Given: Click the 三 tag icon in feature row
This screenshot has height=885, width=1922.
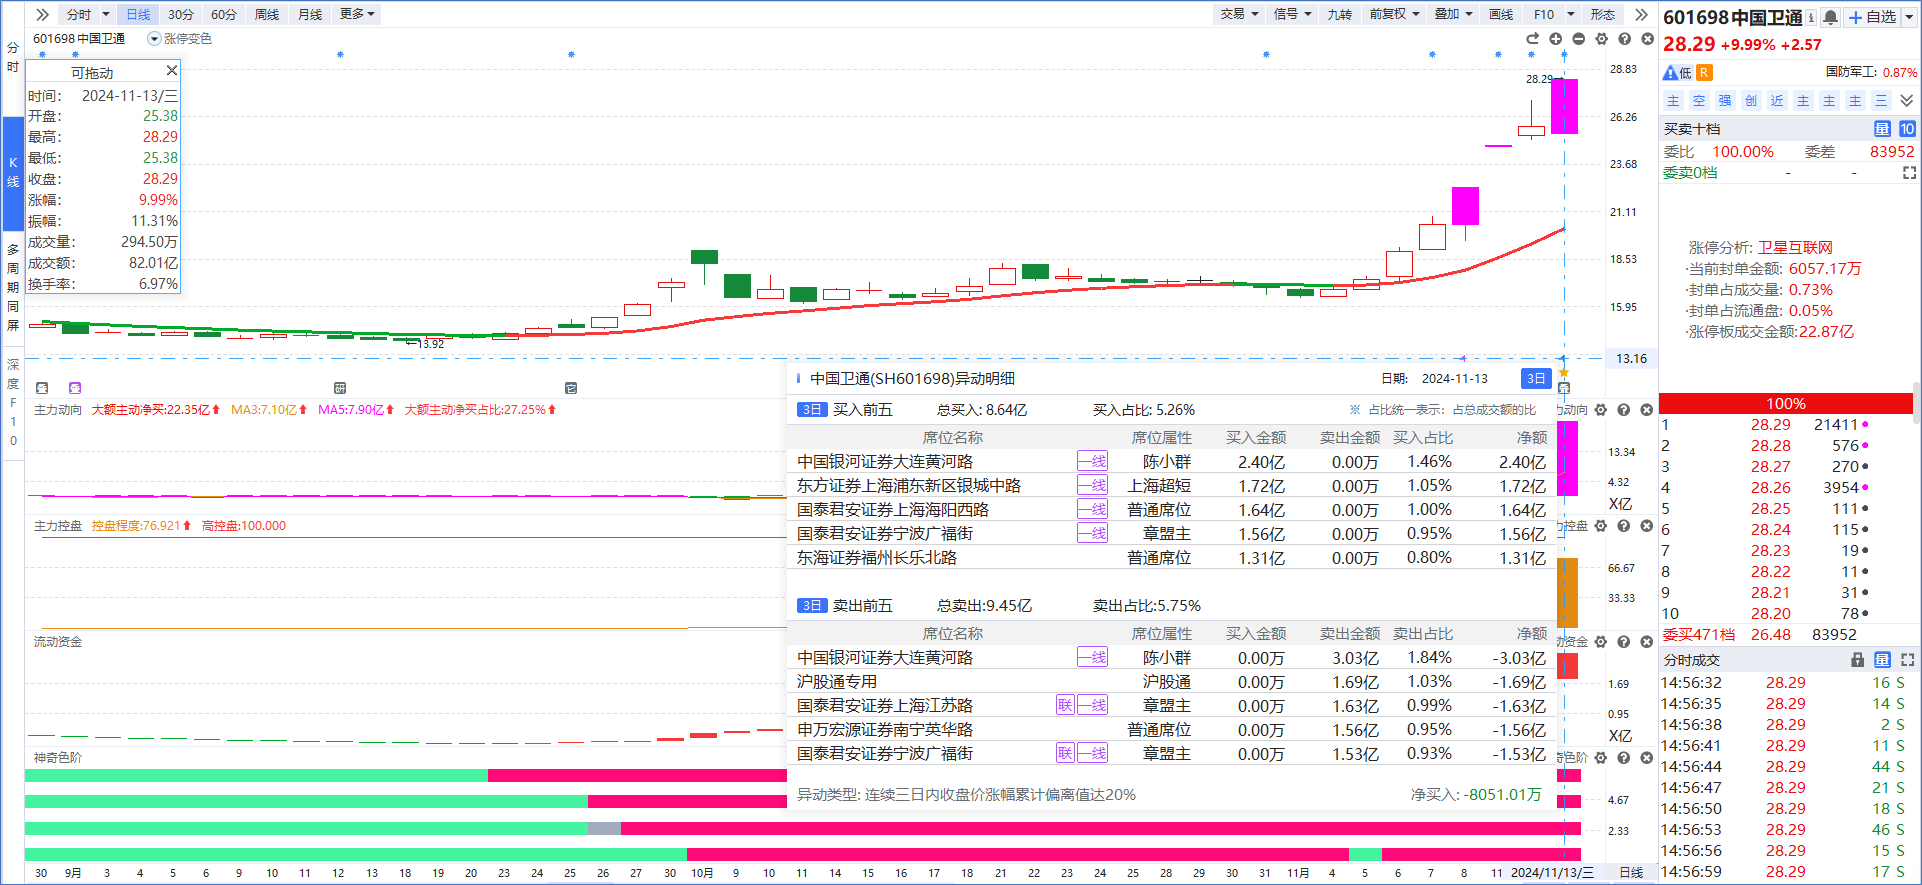Looking at the screenshot, I should click(x=1881, y=101).
